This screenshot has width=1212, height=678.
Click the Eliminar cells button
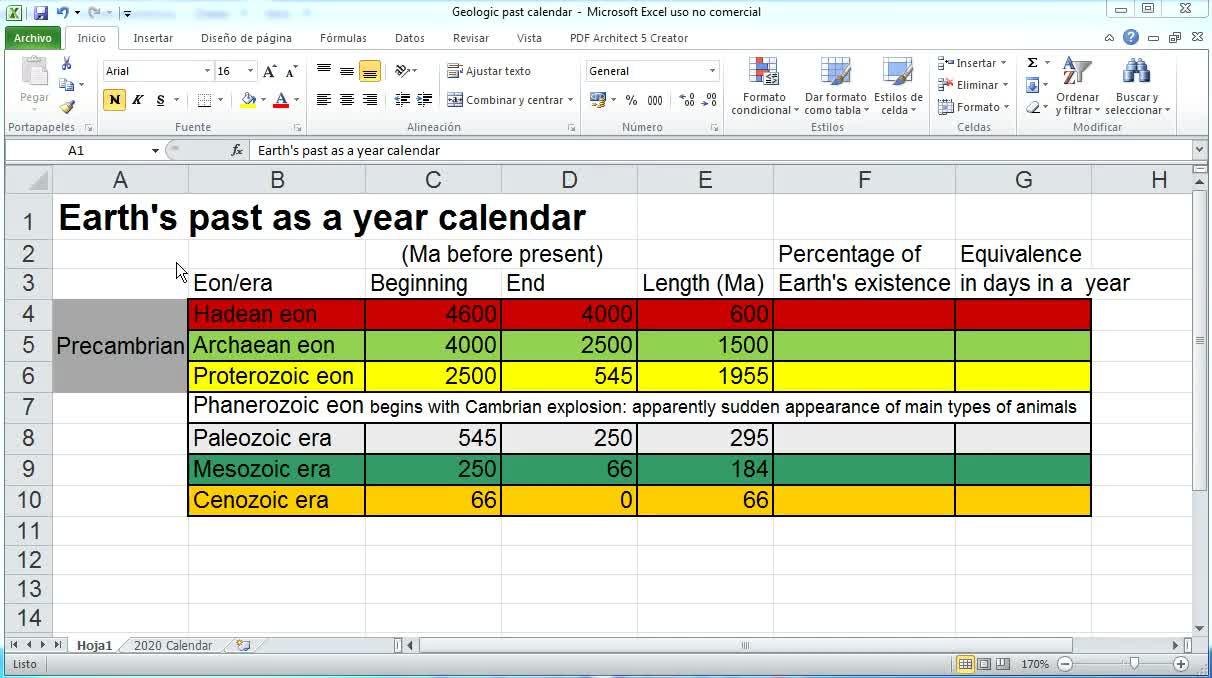(973, 85)
